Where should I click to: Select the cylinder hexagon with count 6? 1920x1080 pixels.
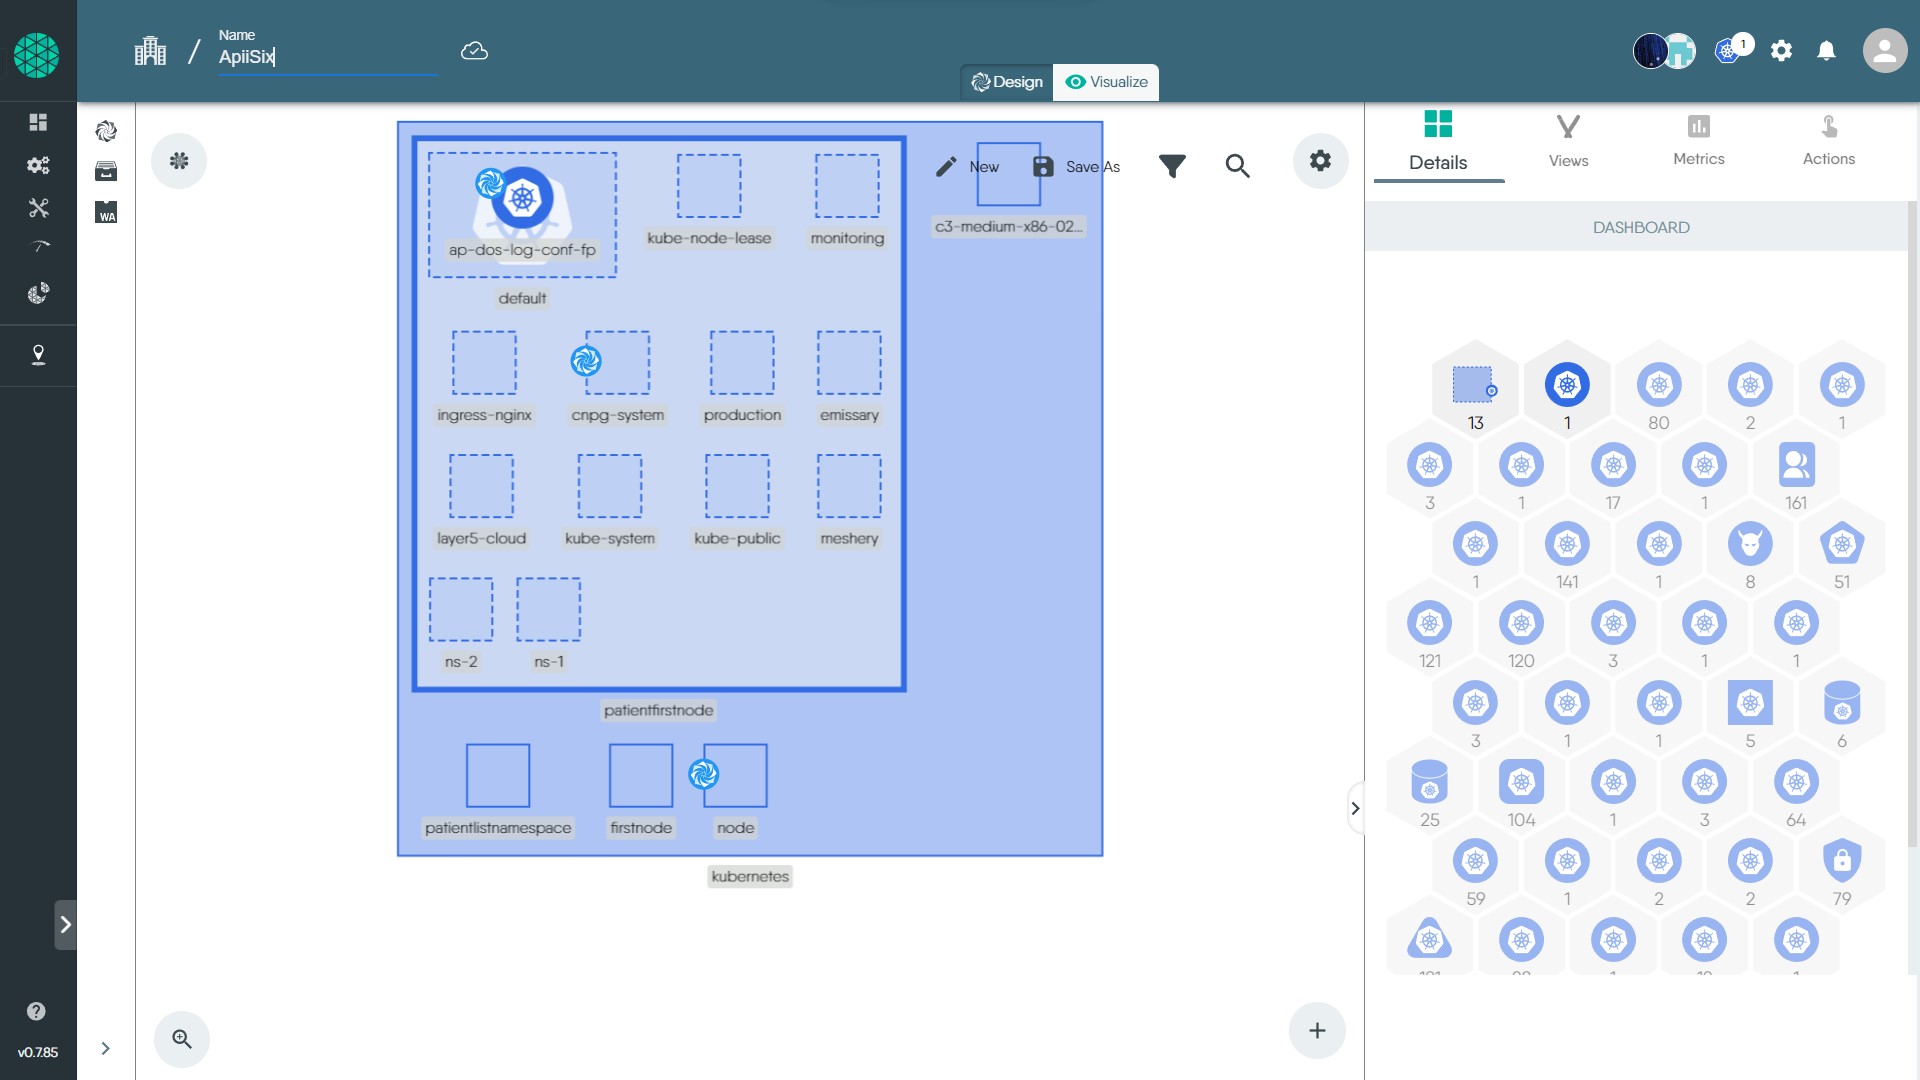[1842, 708]
